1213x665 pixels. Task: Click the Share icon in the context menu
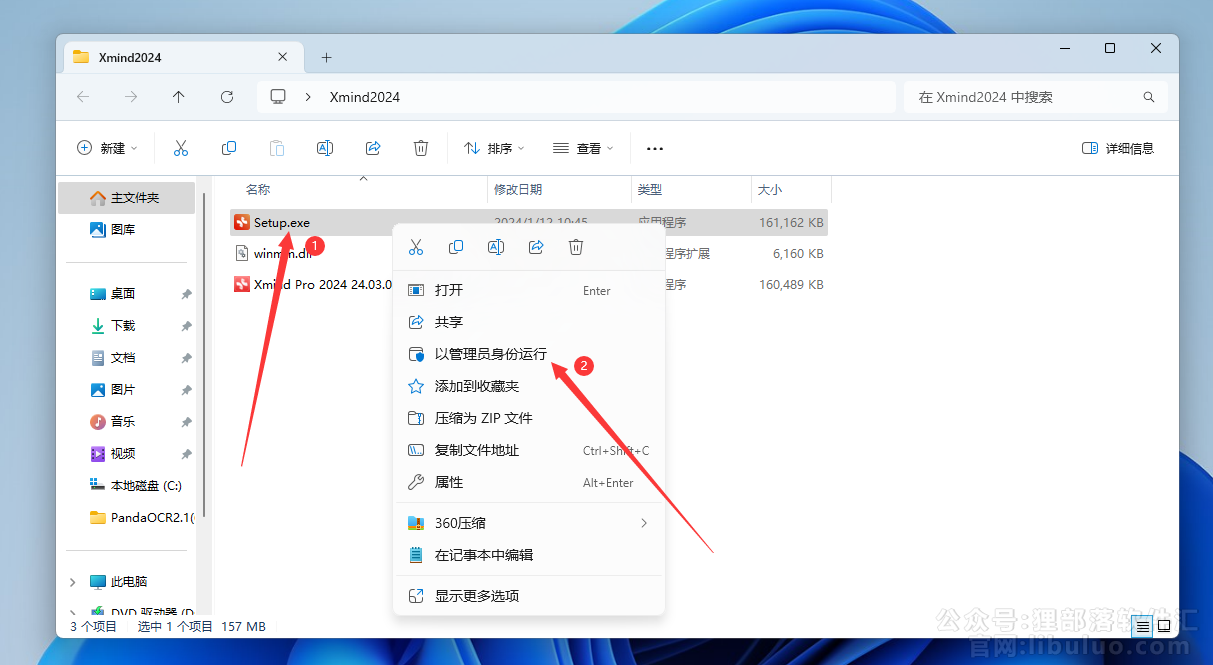point(536,247)
